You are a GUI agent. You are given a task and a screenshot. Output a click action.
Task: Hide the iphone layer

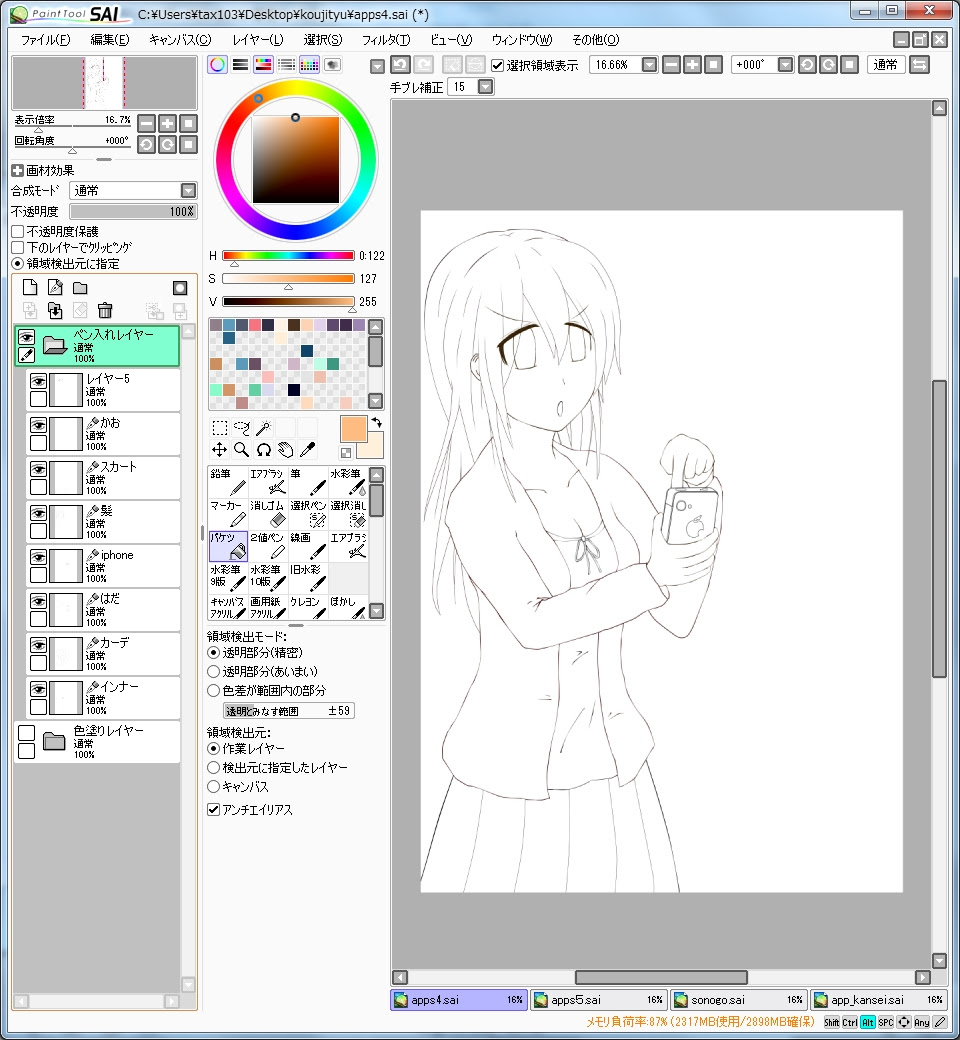pyautogui.click(x=38, y=557)
